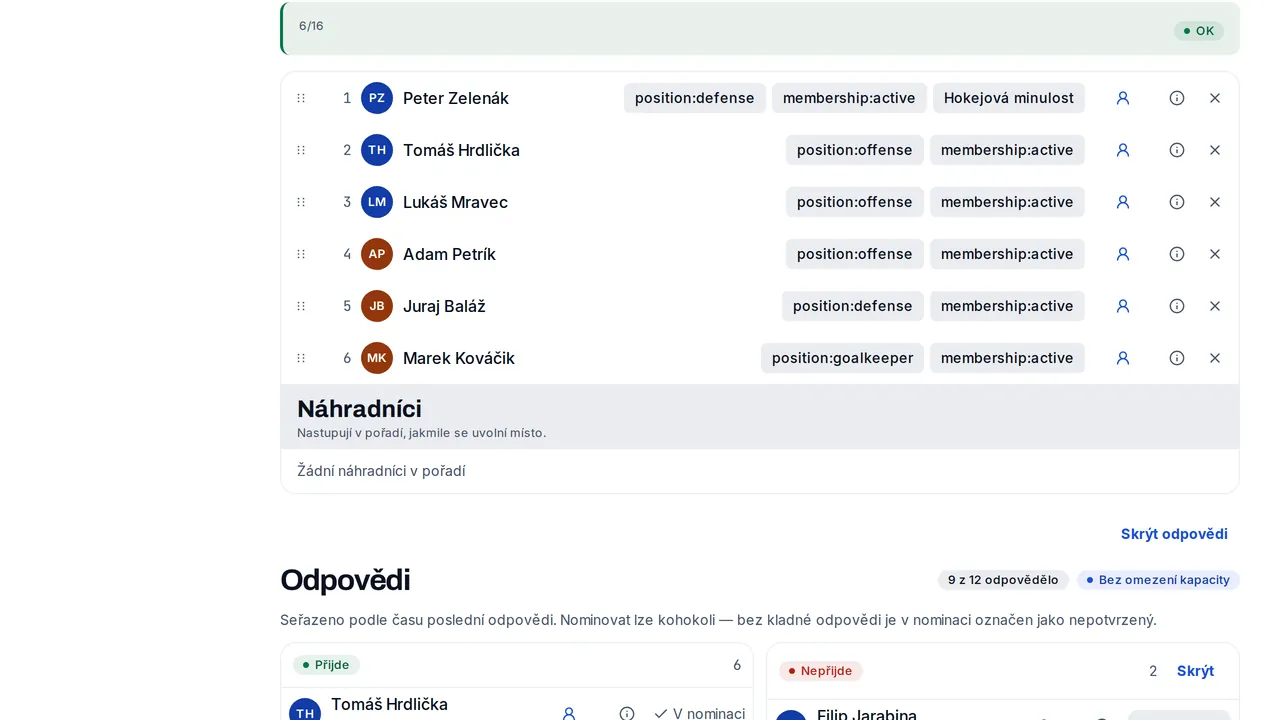Show info for Marek Kováčik
Image resolution: width=1280 pixels, height=720 pixels.
pos(1177,358)
